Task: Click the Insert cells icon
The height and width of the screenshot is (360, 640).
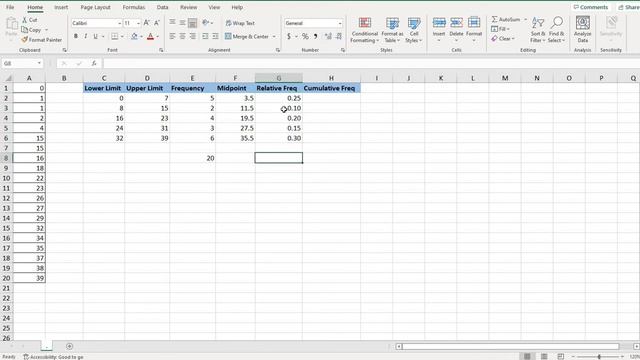Action: point(439,23)
